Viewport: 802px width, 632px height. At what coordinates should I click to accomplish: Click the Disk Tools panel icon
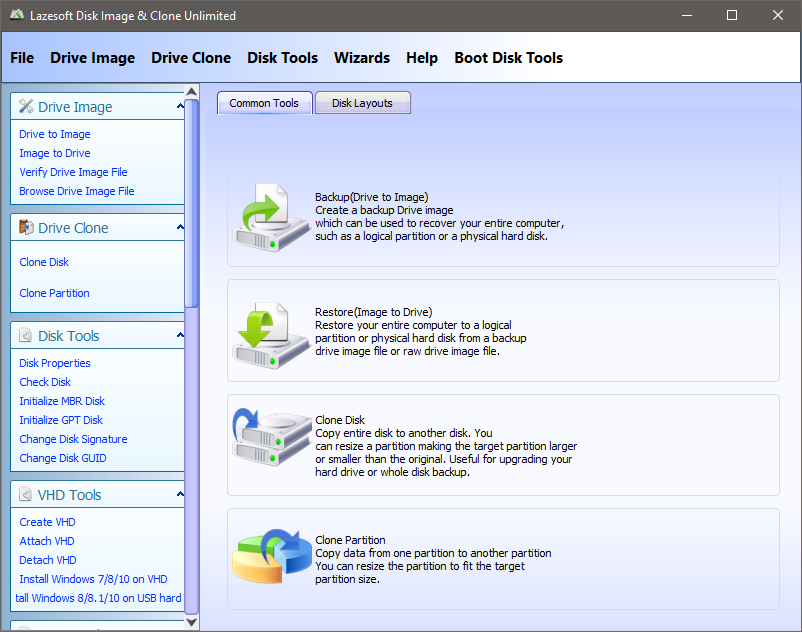click(x=26, y=335)
